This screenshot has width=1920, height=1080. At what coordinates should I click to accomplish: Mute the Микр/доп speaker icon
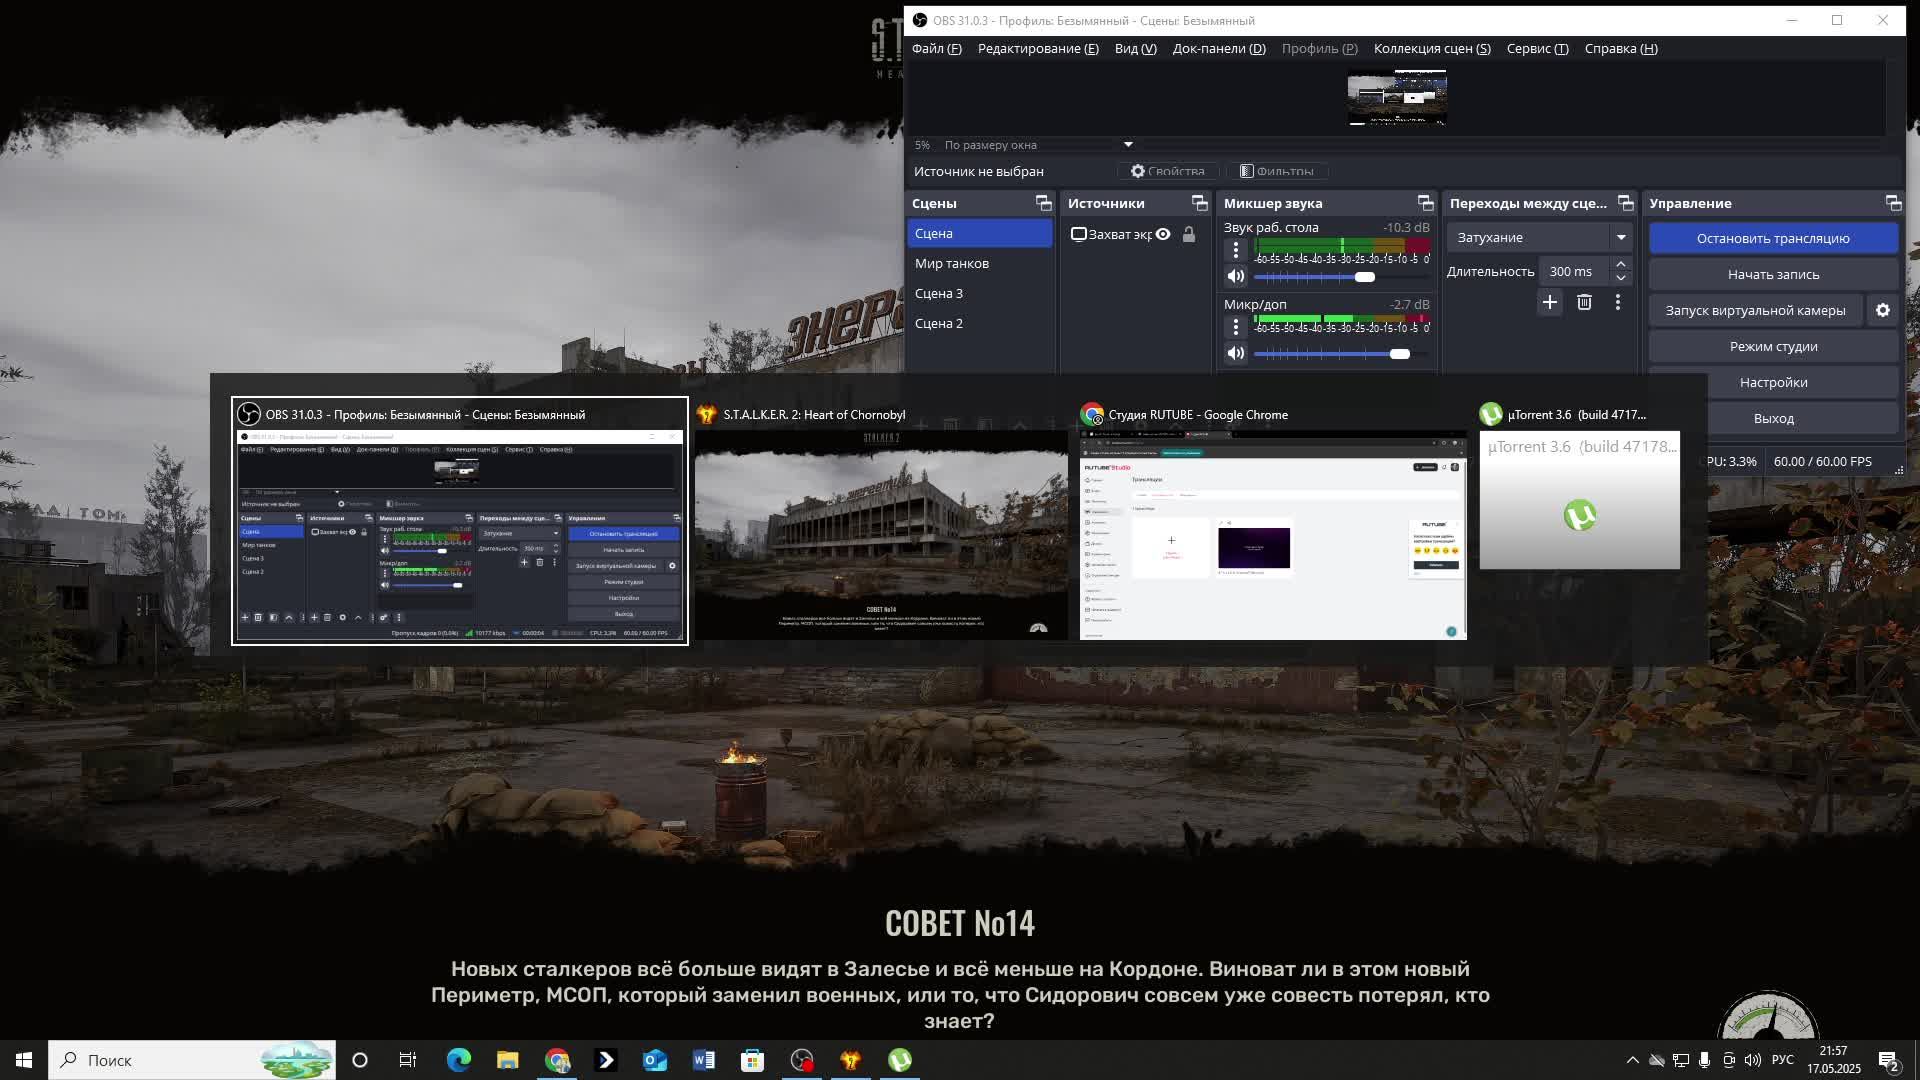[1236, 353]
